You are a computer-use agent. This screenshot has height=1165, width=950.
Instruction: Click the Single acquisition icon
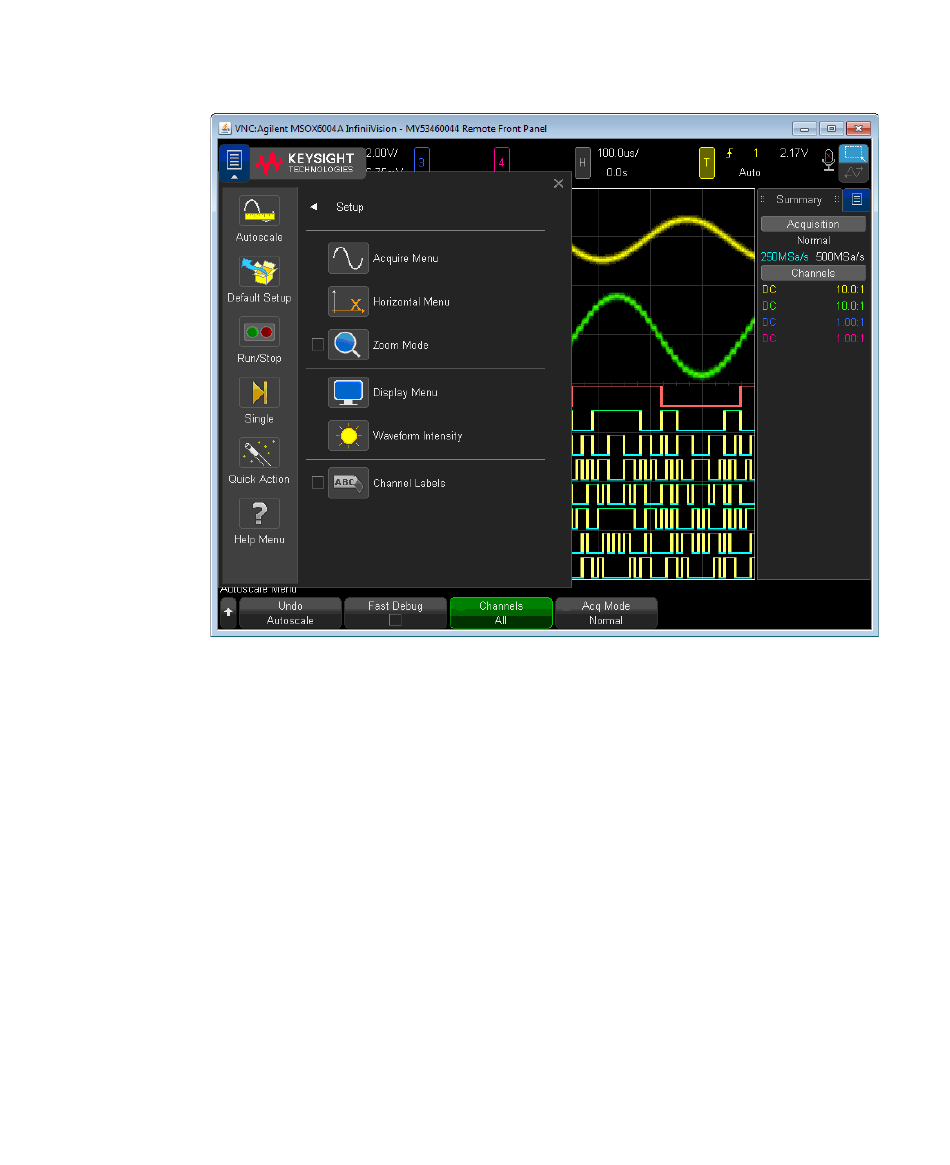(259, 392)
